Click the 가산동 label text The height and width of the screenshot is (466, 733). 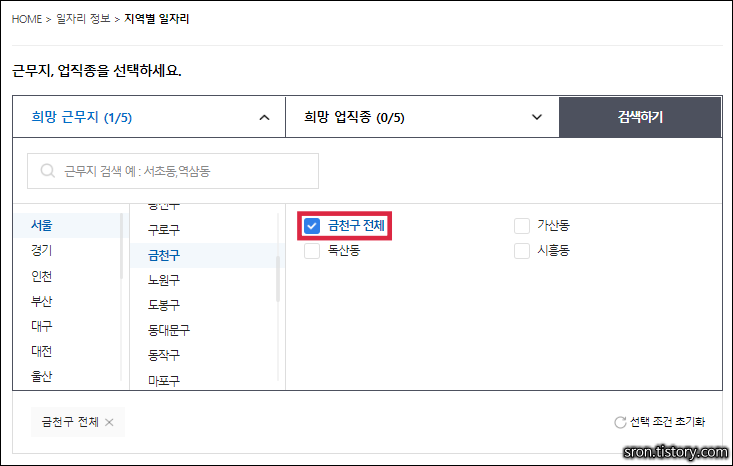[x=553, y=225]
